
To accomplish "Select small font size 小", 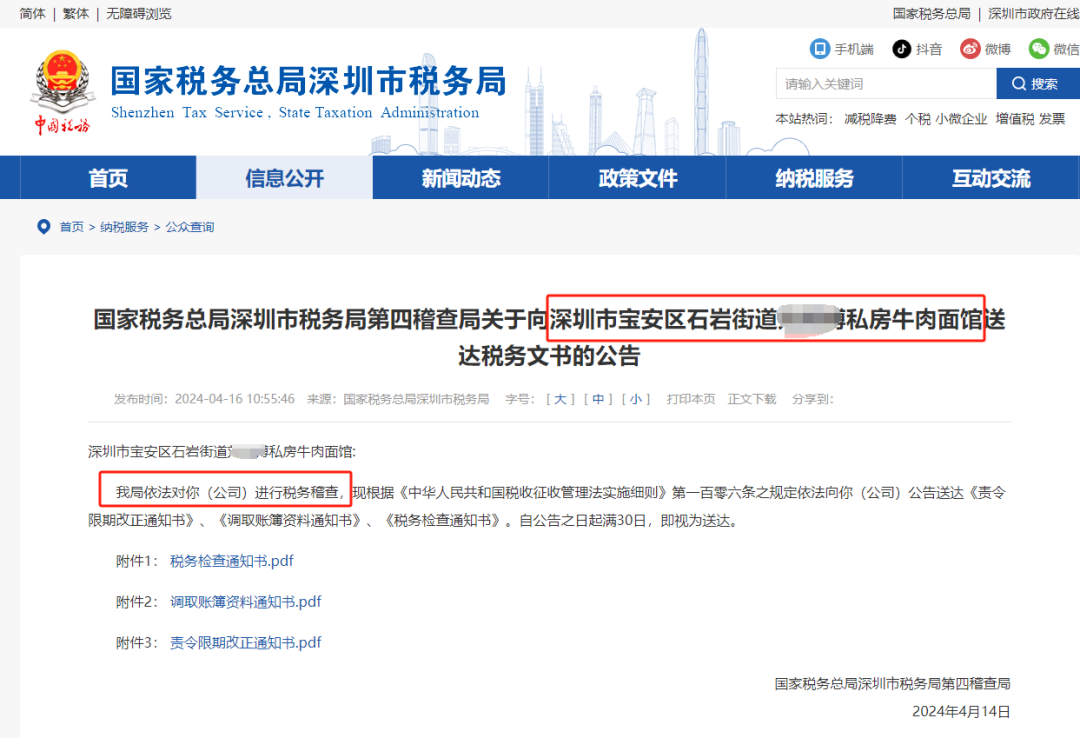I will [x=635, y=399].
